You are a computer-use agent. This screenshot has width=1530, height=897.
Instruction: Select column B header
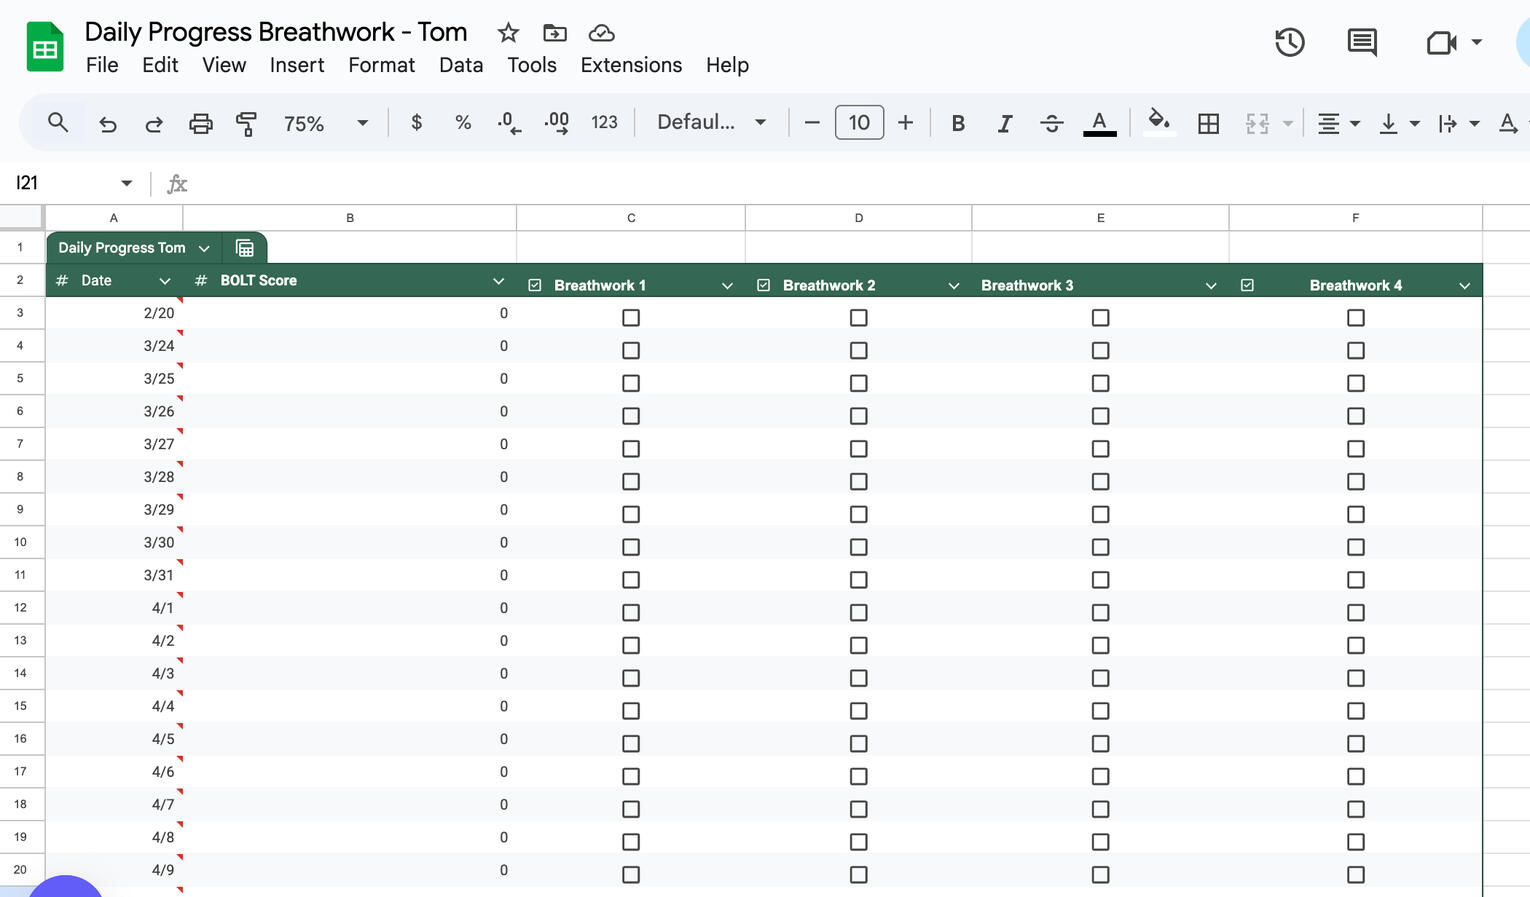(x=350, y=218)
